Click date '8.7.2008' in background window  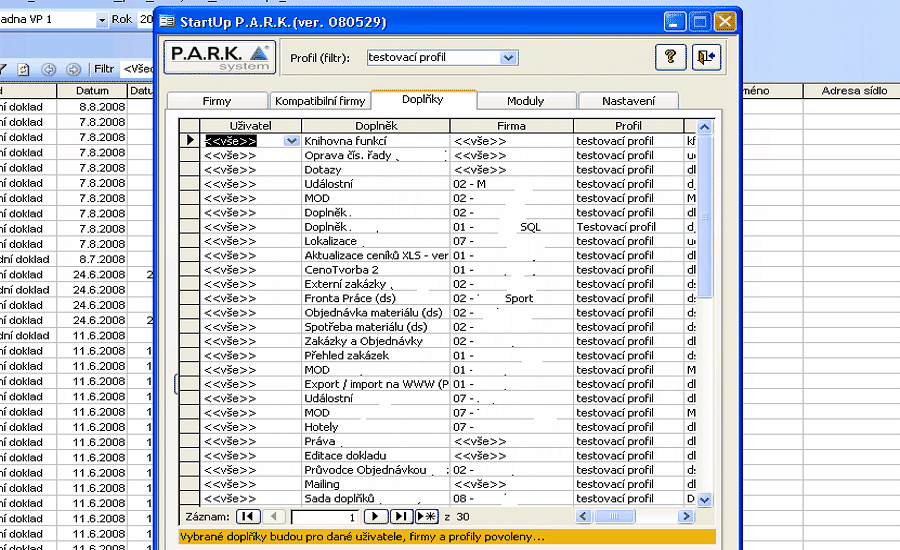(92, 259)
